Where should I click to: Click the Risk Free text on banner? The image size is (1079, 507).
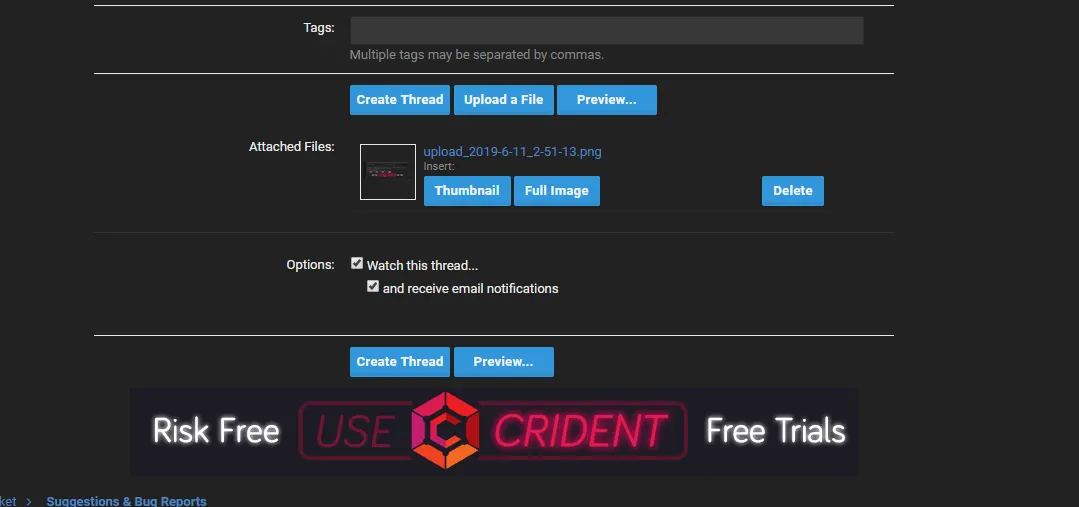coord(216,431)
